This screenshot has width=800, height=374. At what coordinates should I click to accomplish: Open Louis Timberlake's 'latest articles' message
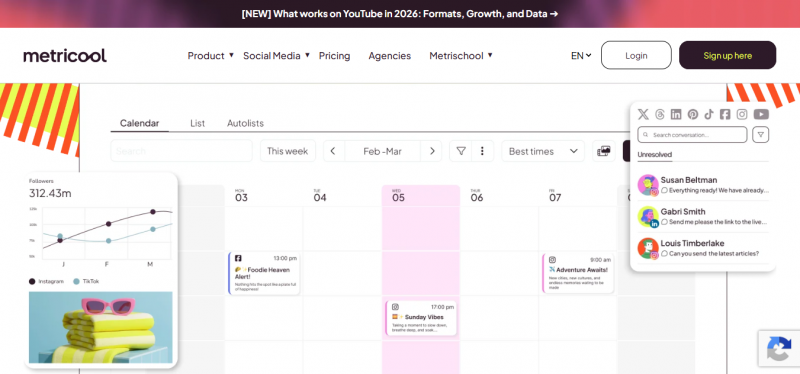point(710,254)
